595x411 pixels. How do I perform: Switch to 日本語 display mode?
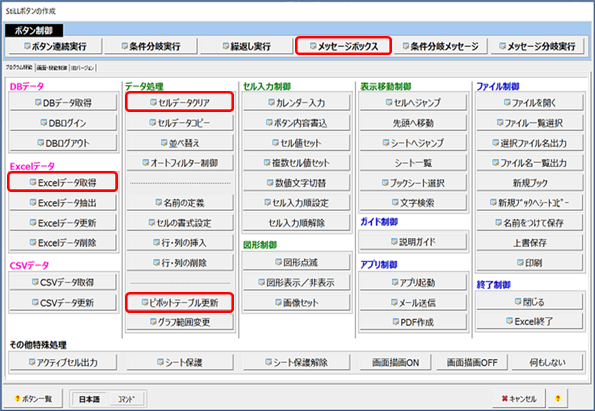coord(89,399)
